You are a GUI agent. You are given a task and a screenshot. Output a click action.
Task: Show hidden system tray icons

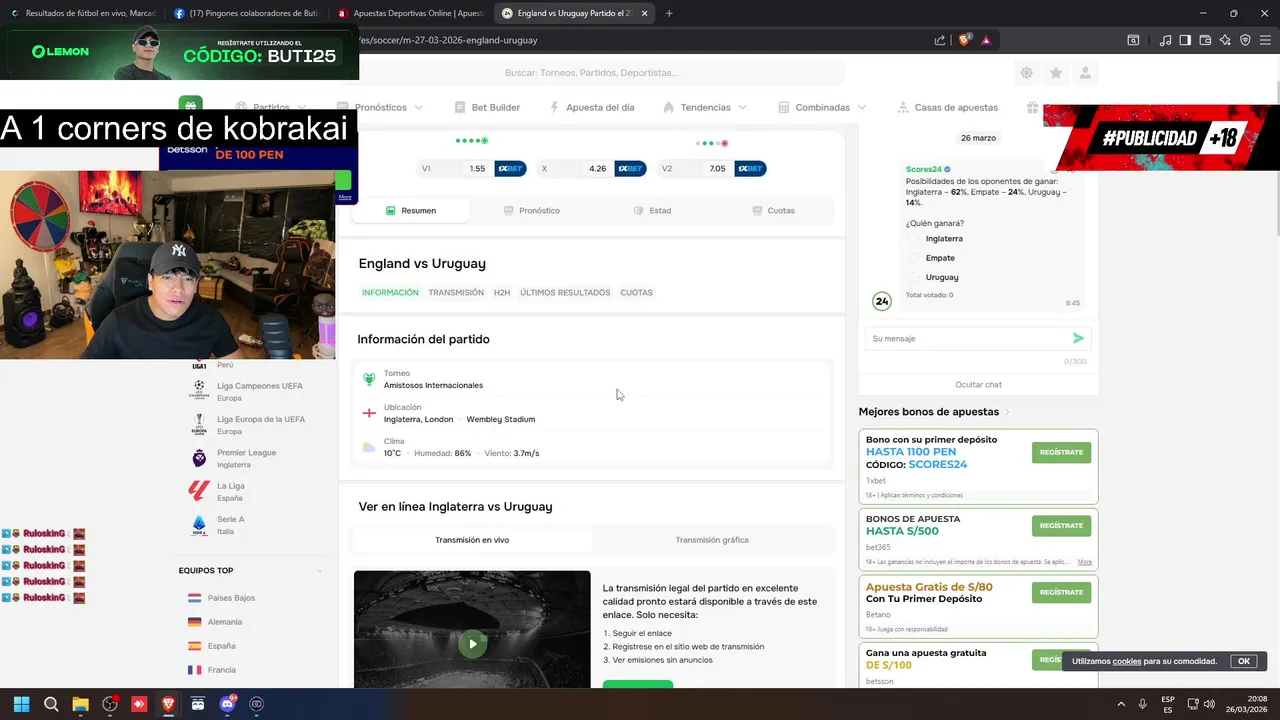pos(1120,704)
